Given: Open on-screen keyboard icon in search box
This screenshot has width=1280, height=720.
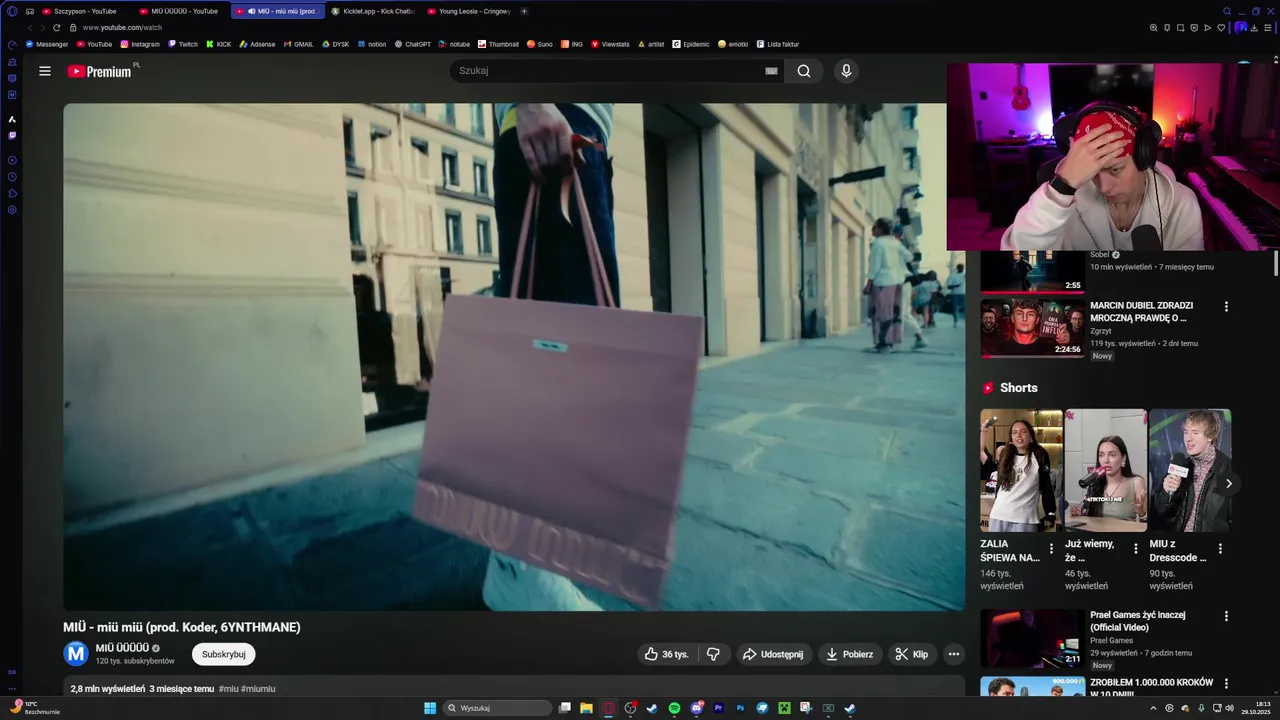Looking at the screenshot, I should (x=771, y=71).
